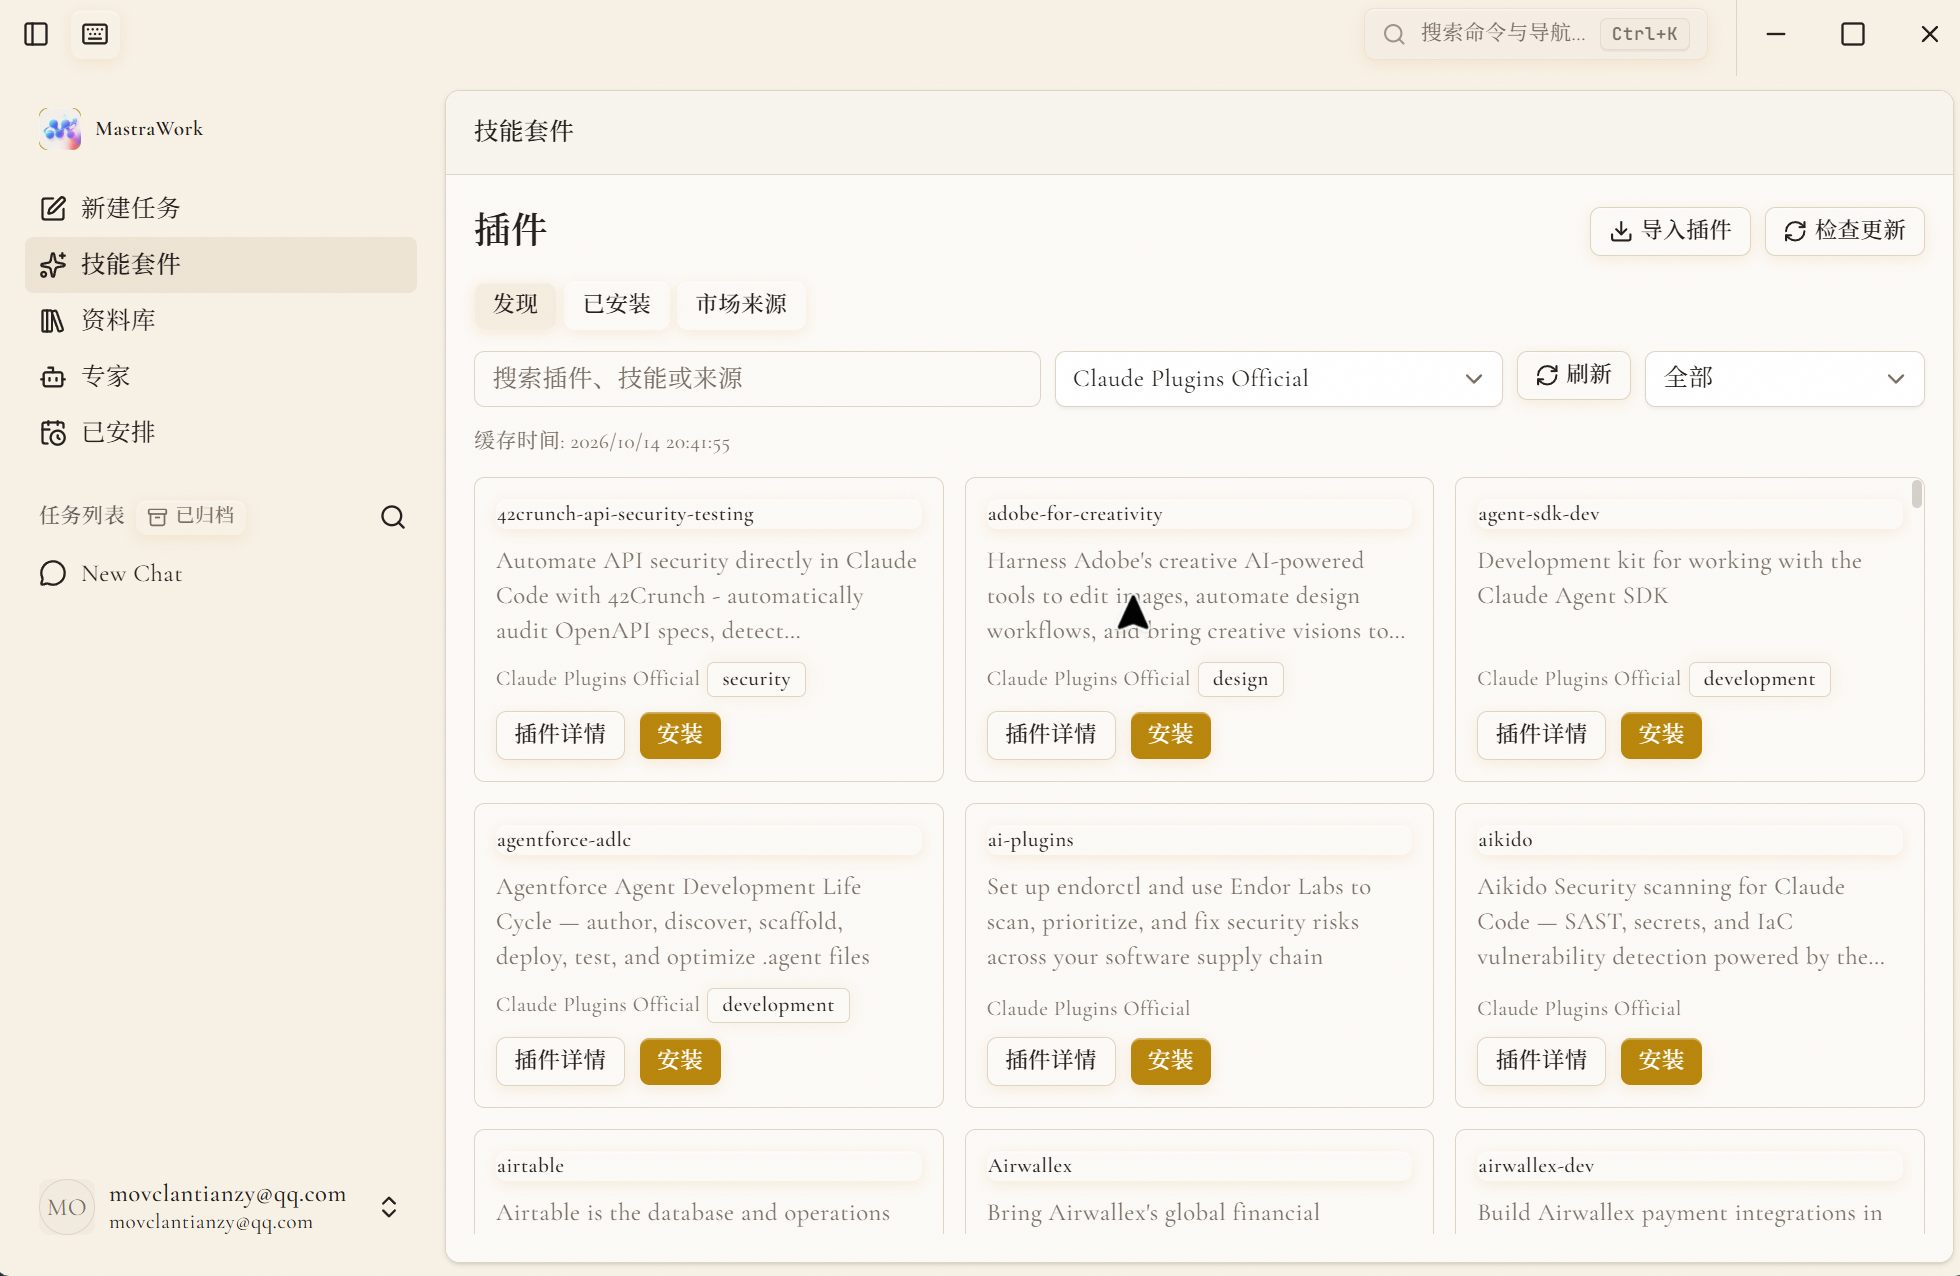The width and height of the screenshot is (1960, 1276).
Task: Toggle the sidebar panel icon
Action: [36, 34]
